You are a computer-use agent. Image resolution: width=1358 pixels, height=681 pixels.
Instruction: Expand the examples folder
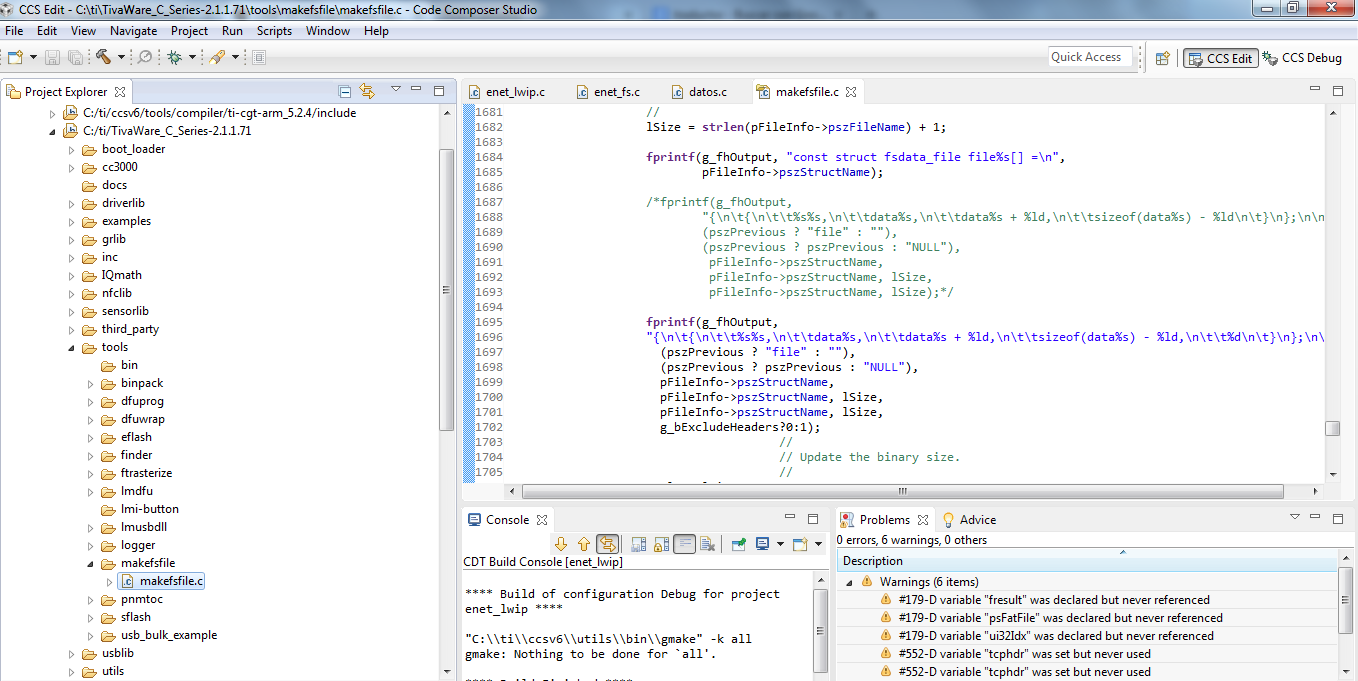point(72,222)
